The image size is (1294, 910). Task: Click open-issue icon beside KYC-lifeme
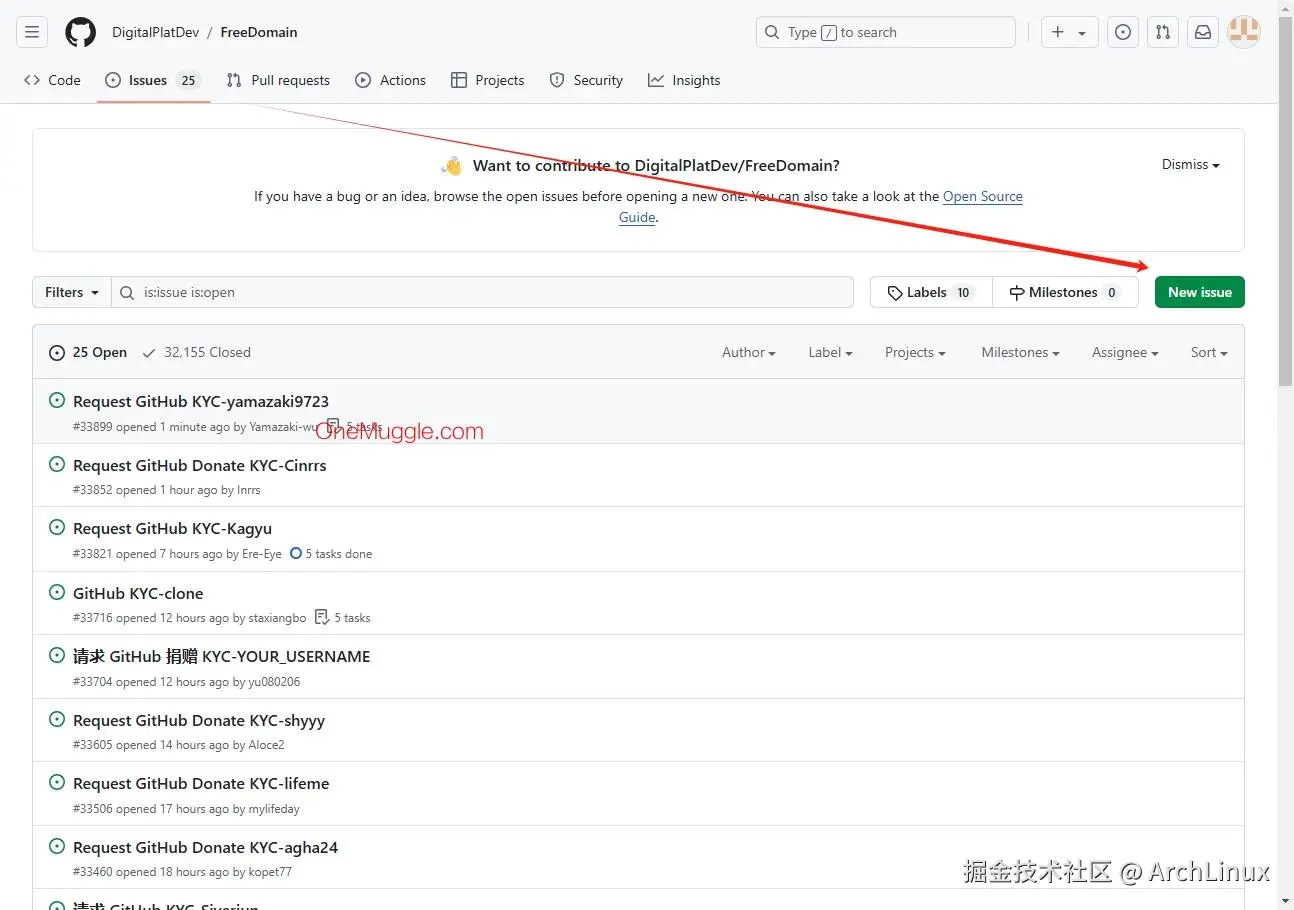click(57, 782)
